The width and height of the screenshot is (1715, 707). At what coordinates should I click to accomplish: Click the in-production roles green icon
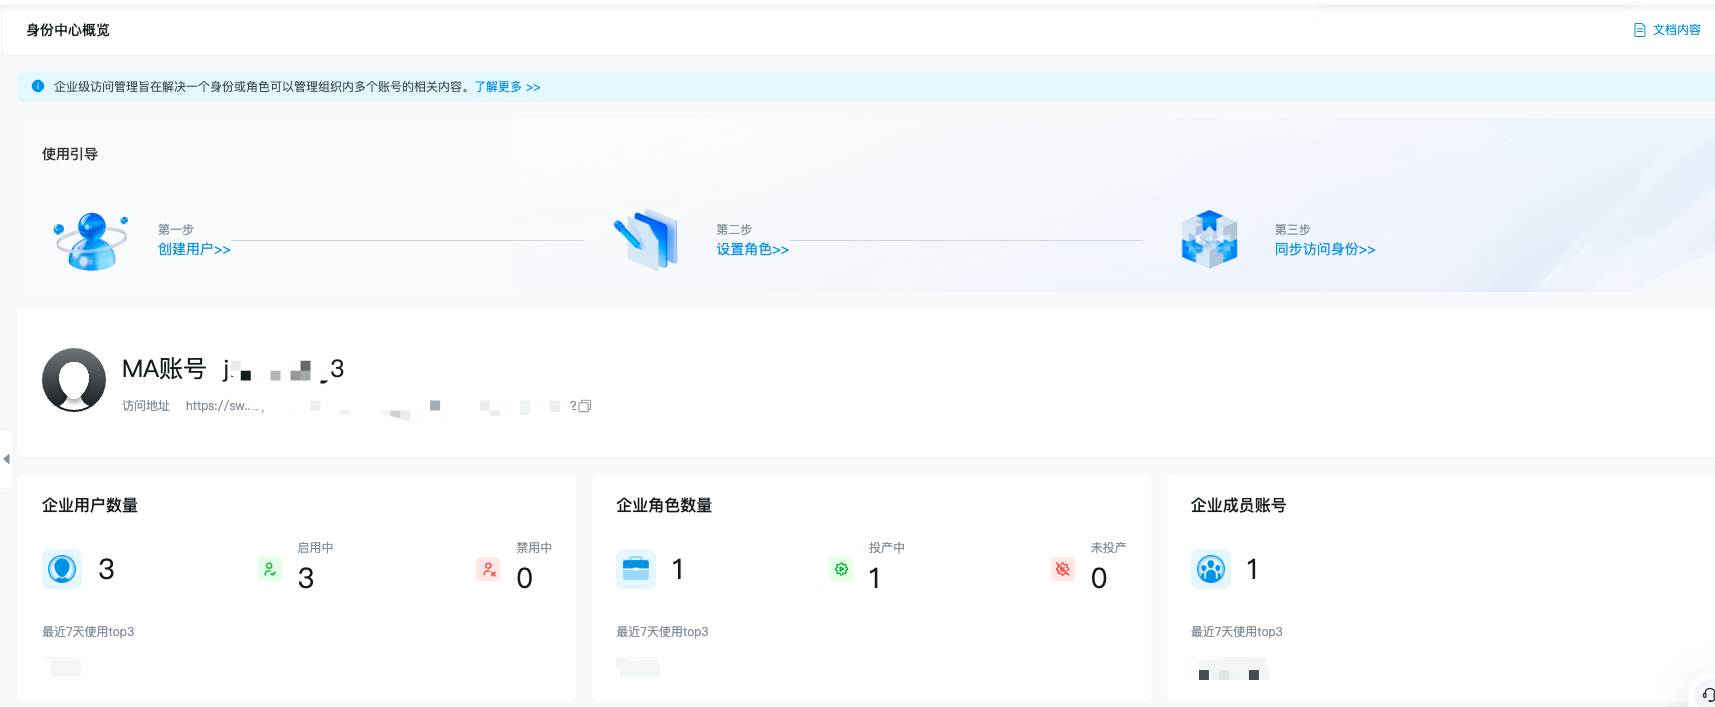pos(841,569)
